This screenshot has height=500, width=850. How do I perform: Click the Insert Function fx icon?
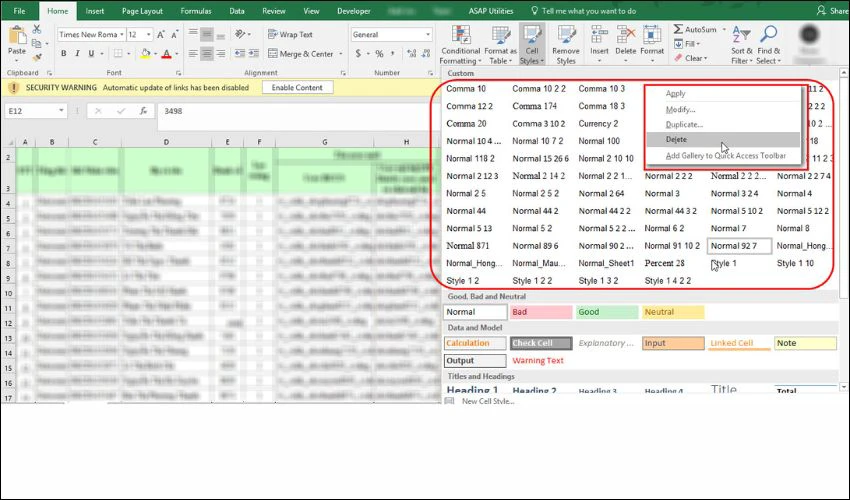[x=143, y=111]
